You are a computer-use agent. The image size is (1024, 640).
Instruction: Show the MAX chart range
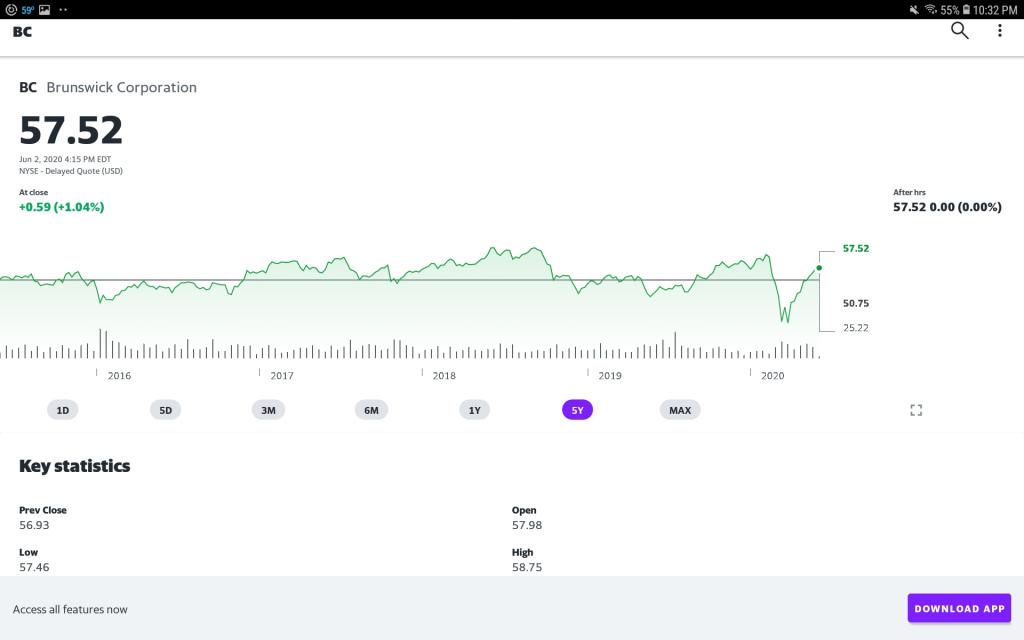click(x=680, y=410)
